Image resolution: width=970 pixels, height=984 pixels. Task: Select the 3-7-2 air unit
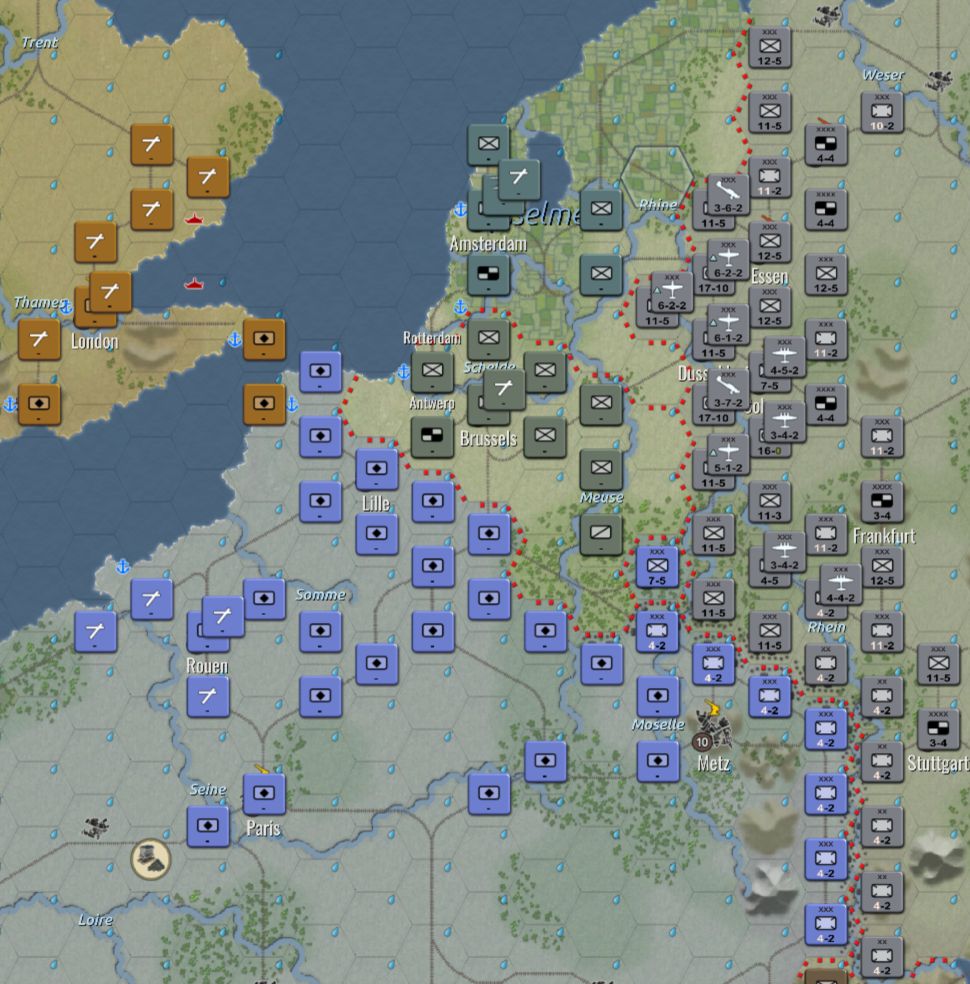[728, 390]
